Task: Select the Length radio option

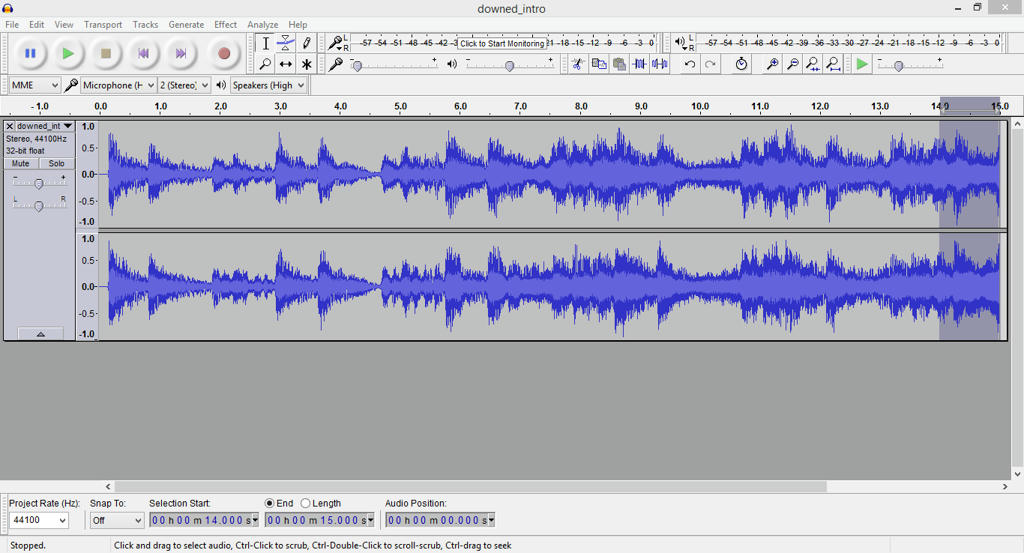Action: pyautogui.click(x=305, y=503)
